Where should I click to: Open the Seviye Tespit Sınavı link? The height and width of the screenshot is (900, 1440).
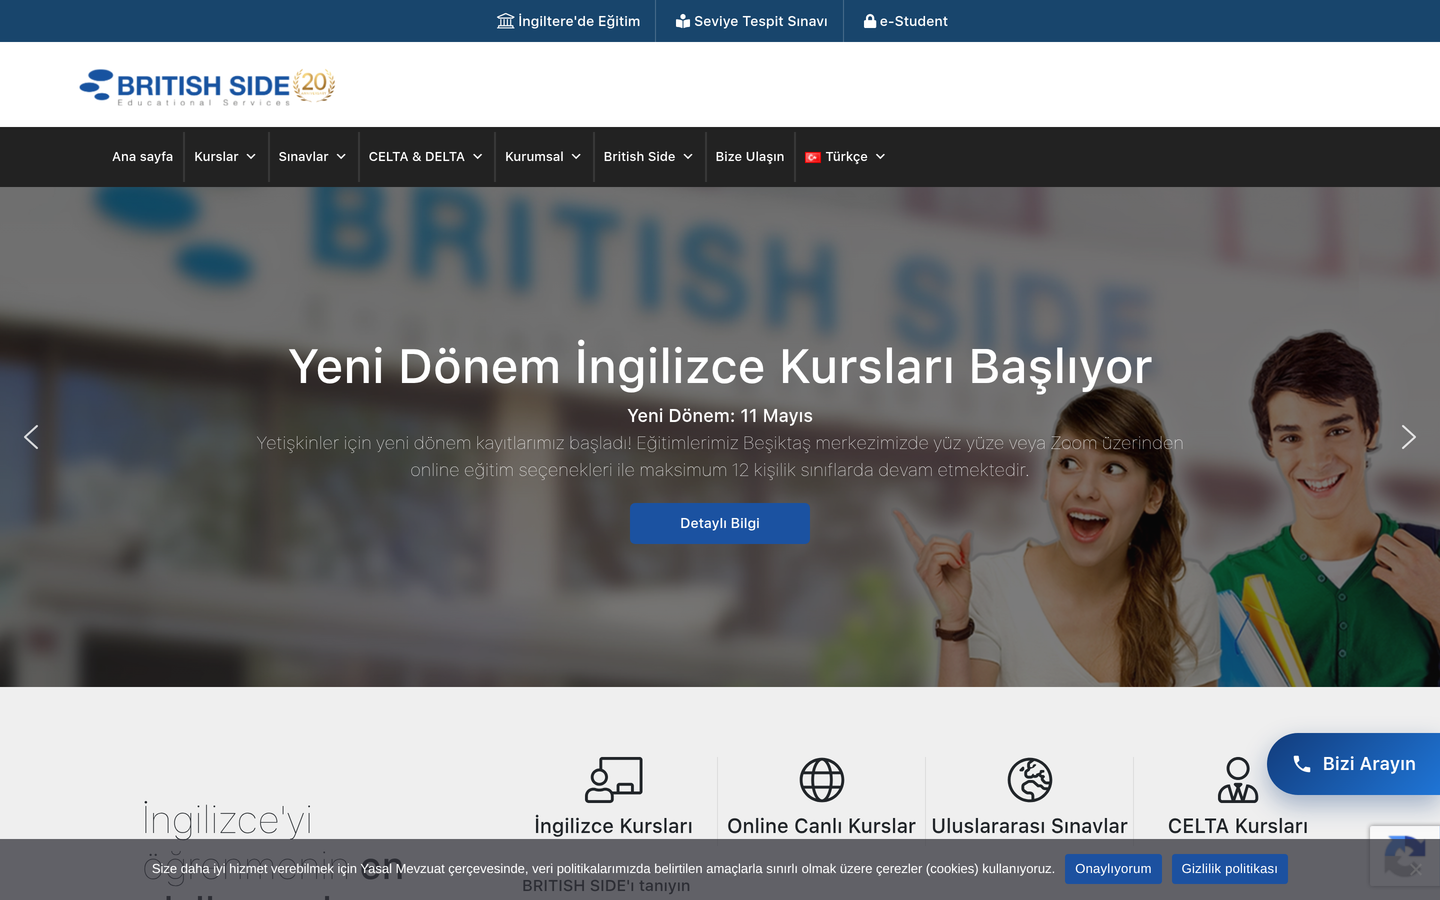pyautogui.click(x=752, y=21)
